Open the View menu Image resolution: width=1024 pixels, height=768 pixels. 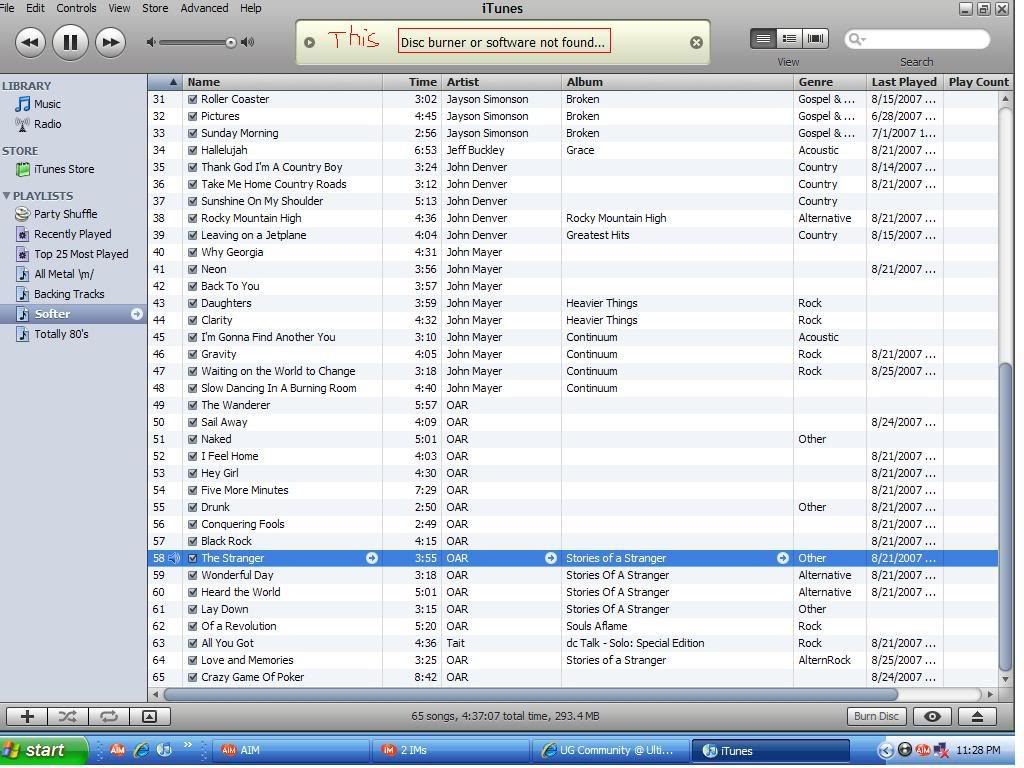[x=119, y=8]
